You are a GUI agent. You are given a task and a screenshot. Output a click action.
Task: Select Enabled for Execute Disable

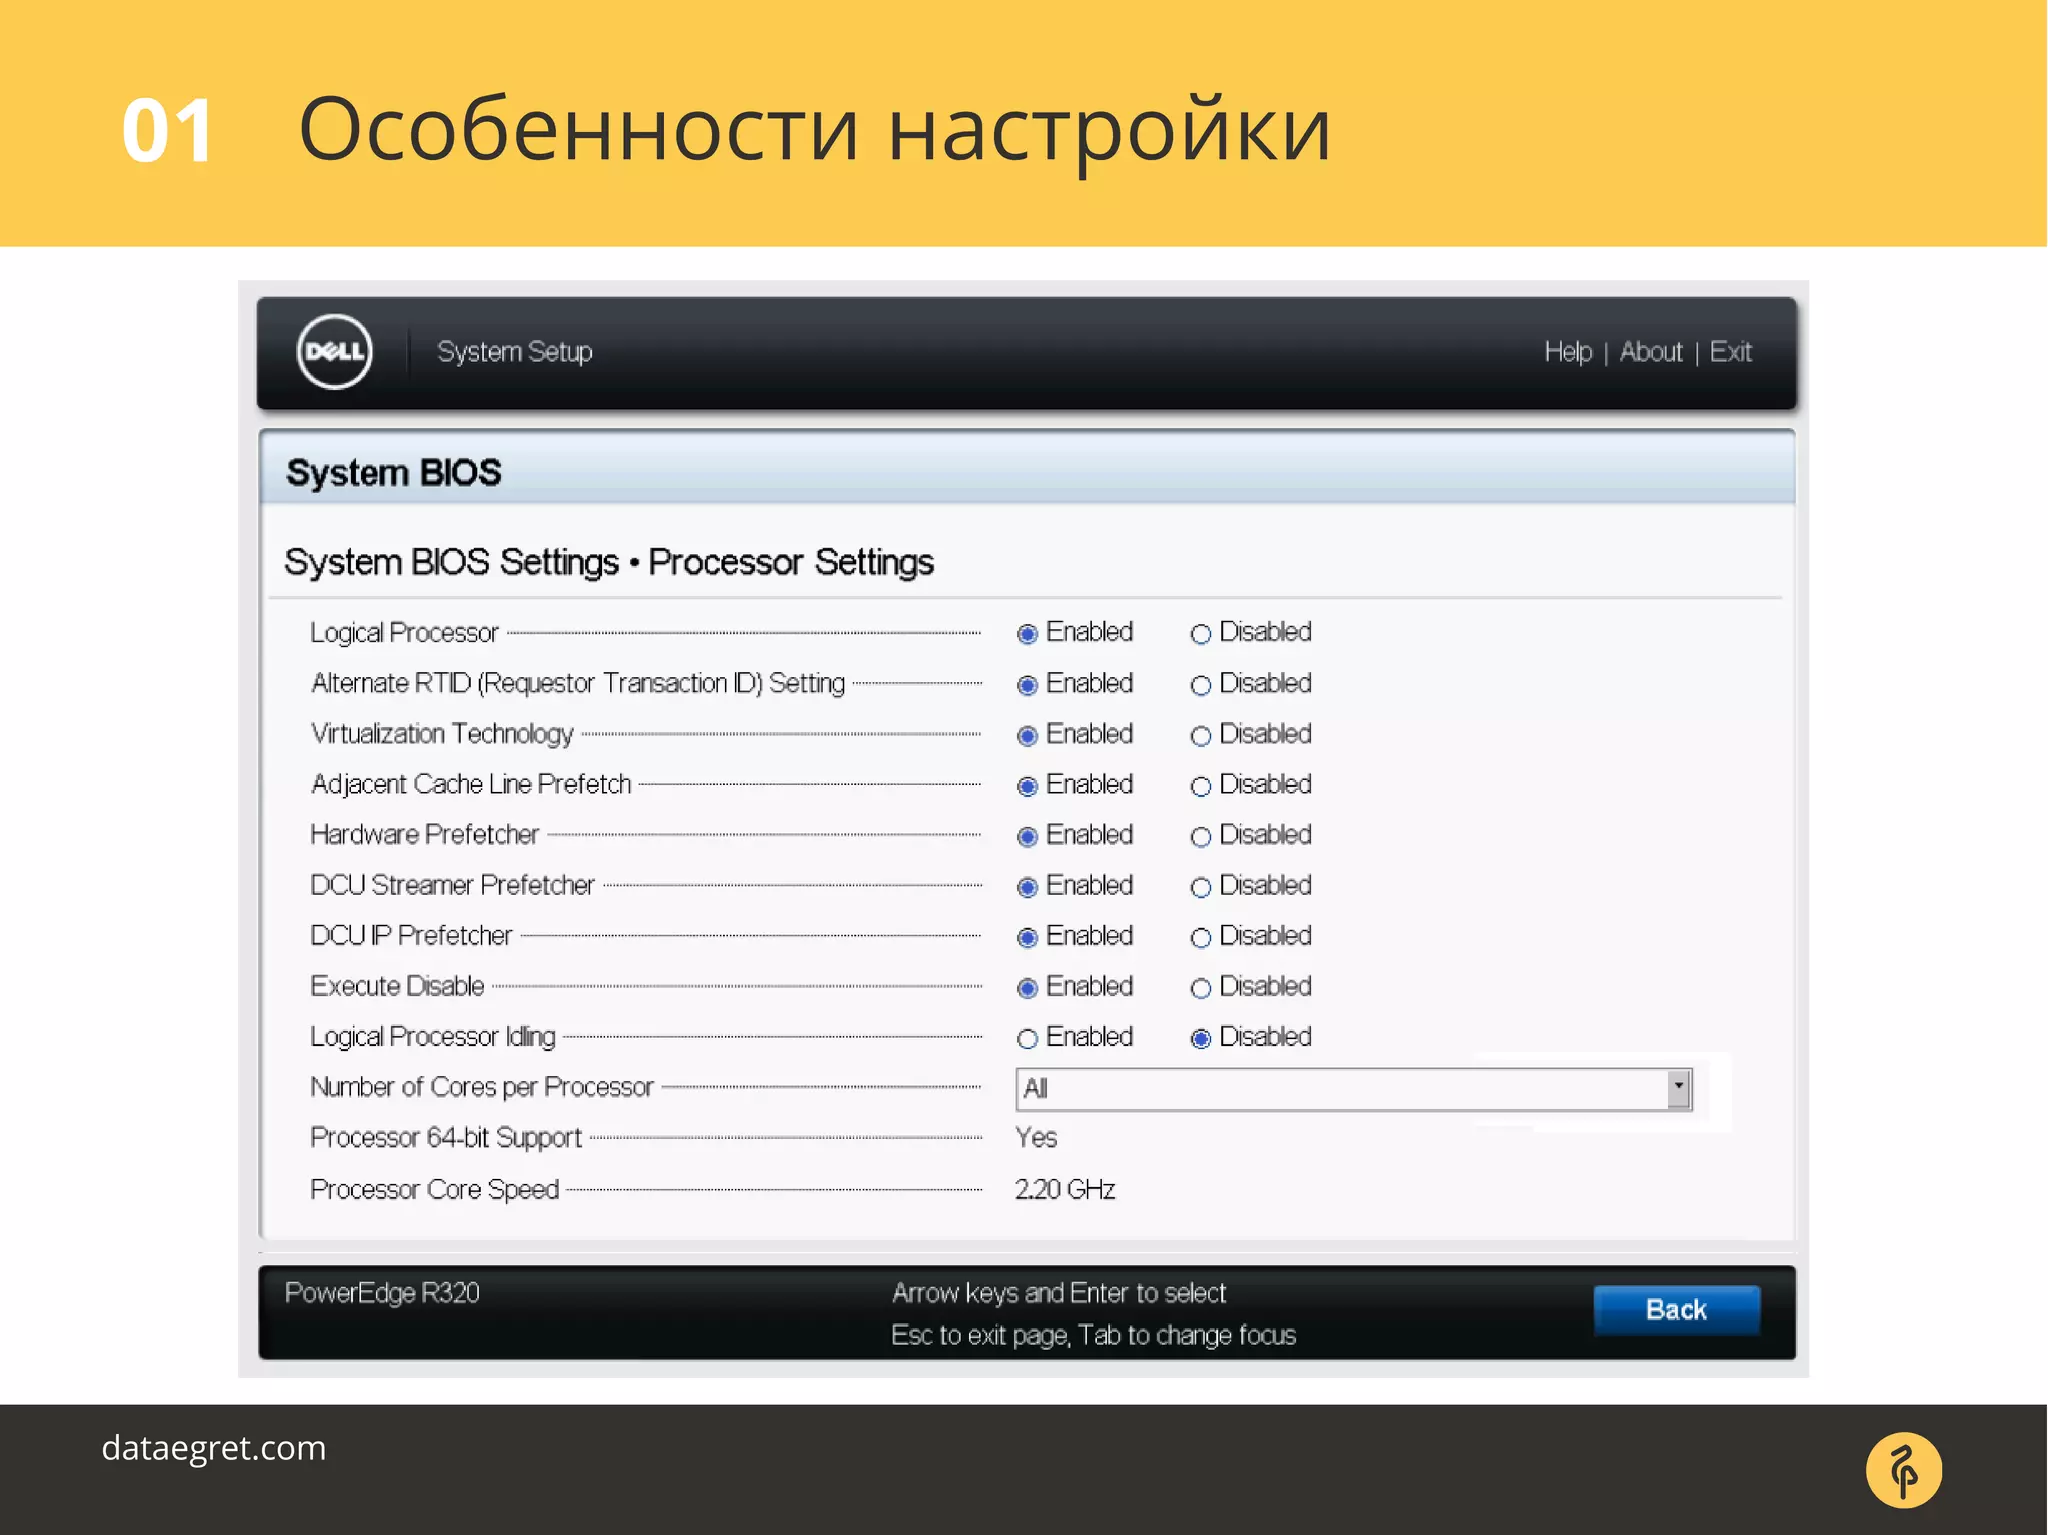tap(1027, 988)
